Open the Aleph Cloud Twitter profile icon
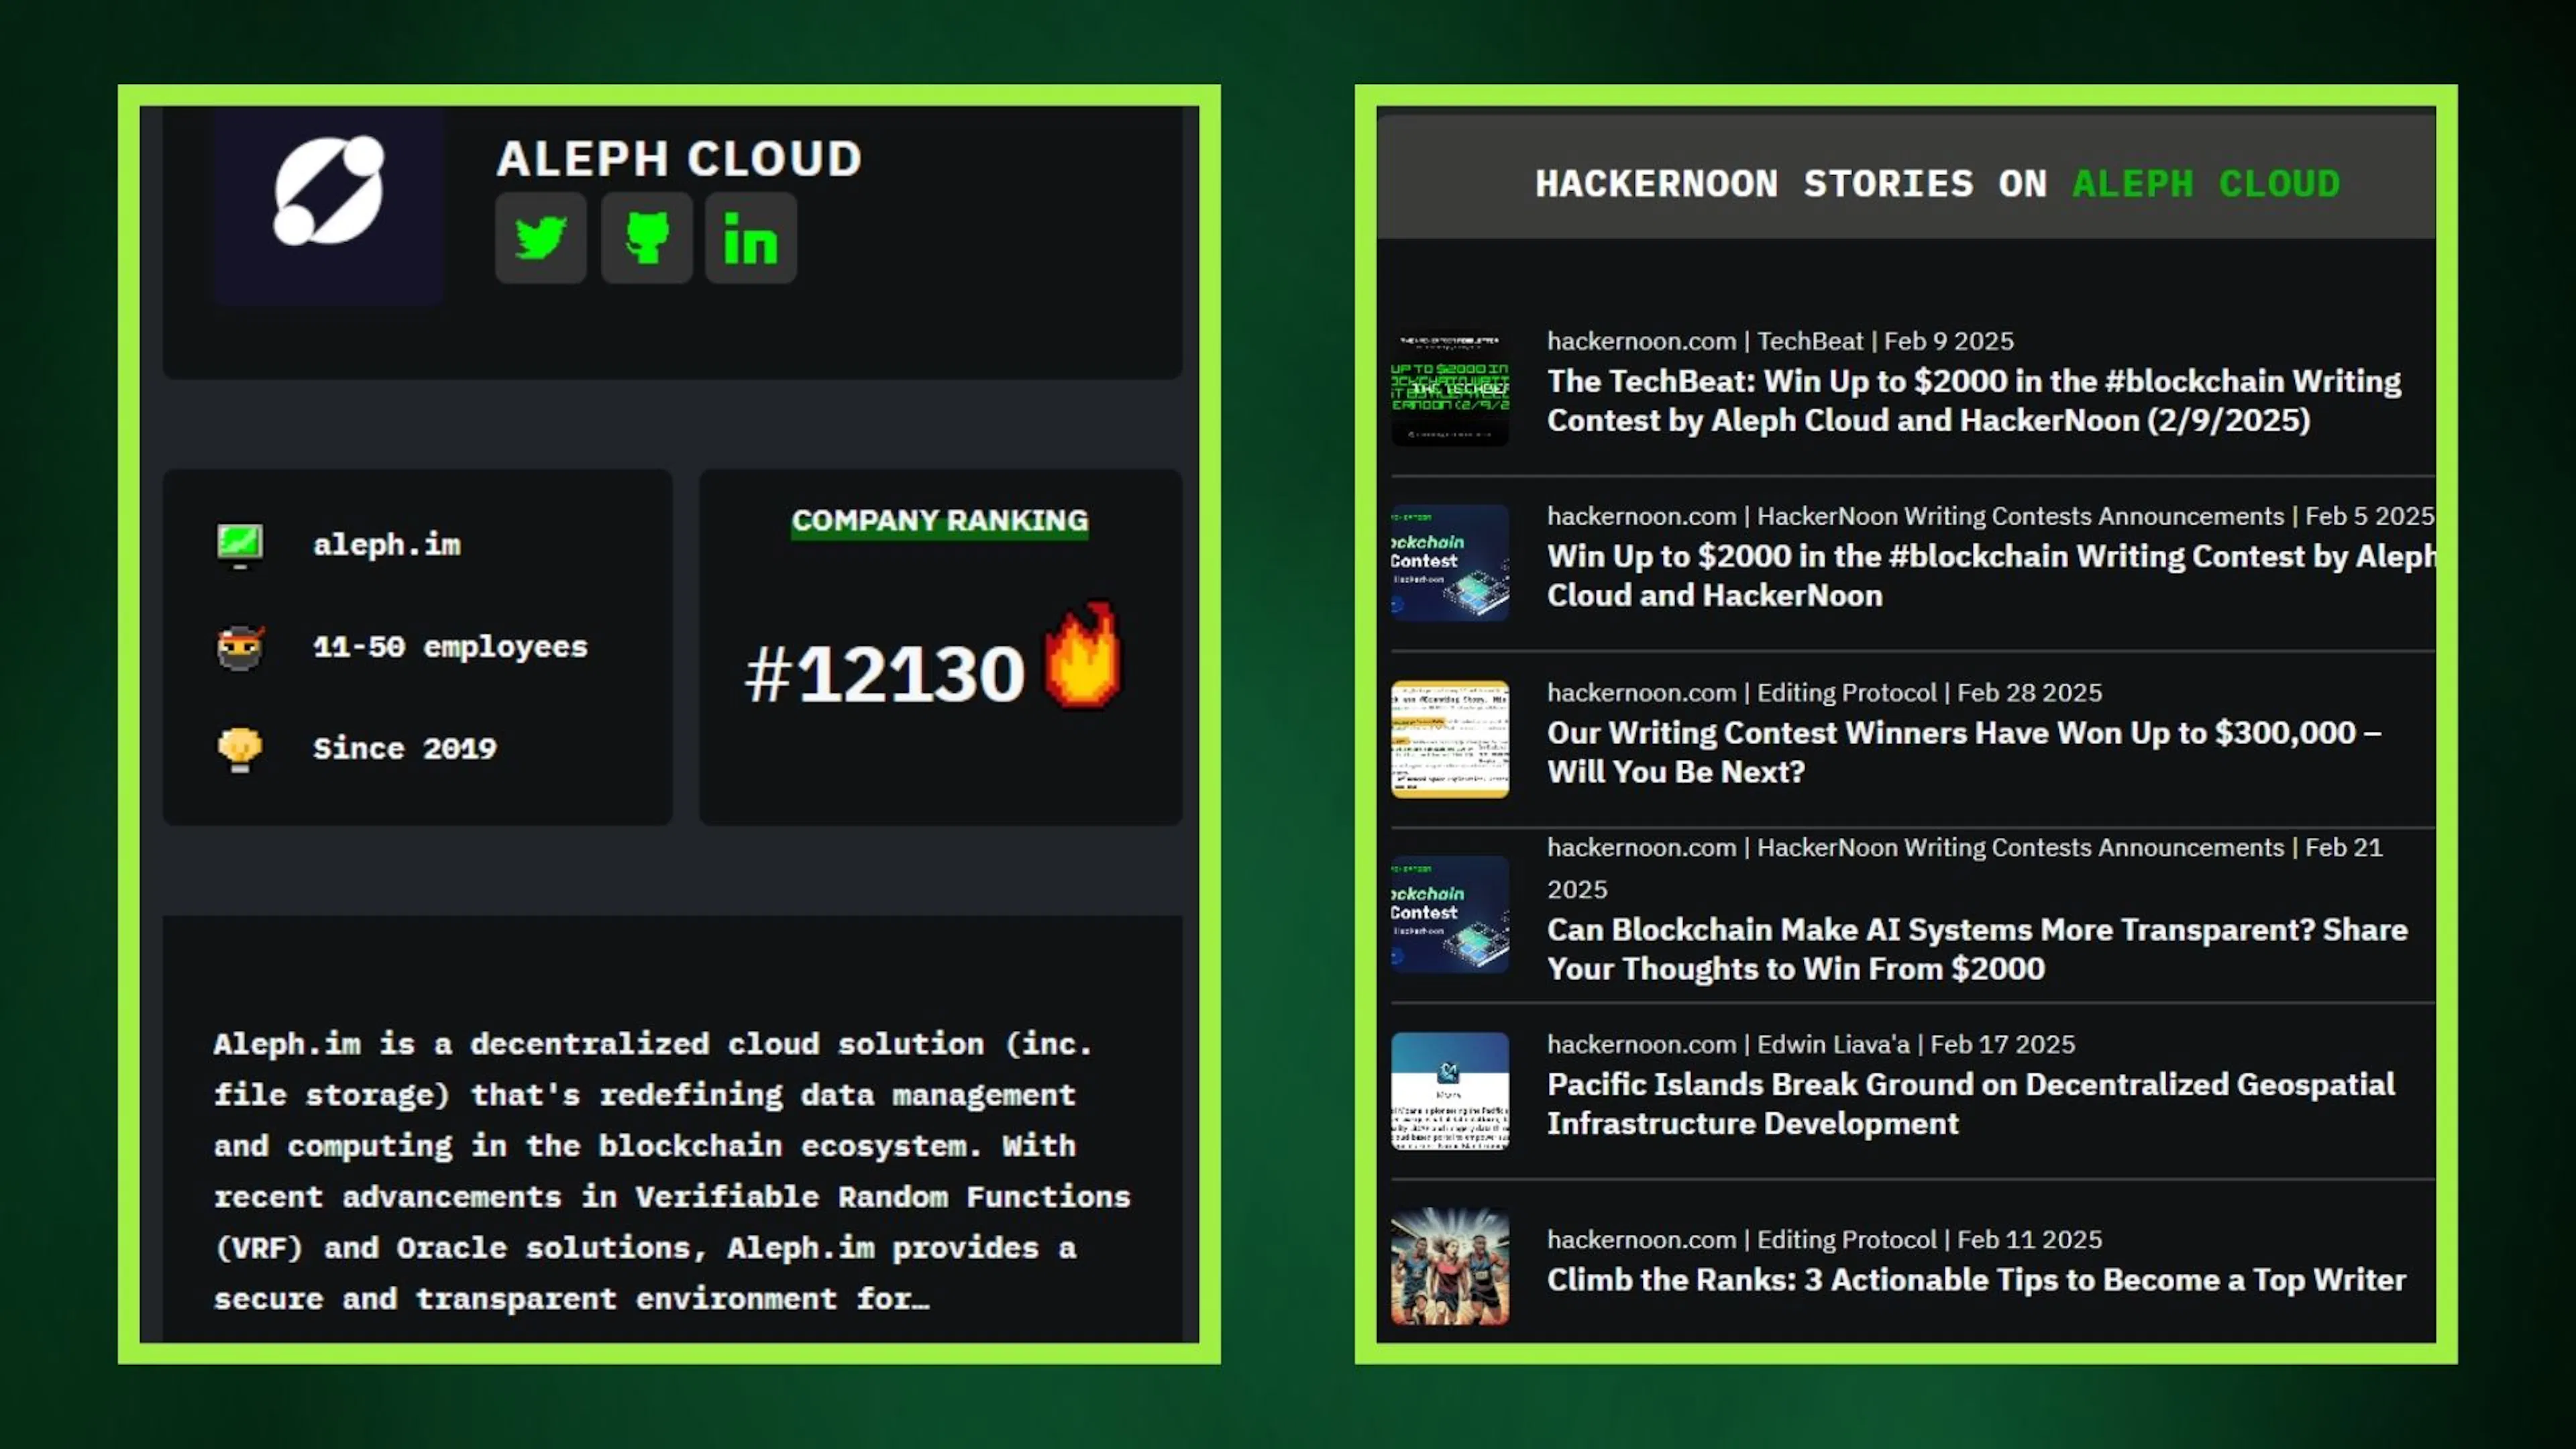Screen dimensions: 2576x1449 (540, 238)
